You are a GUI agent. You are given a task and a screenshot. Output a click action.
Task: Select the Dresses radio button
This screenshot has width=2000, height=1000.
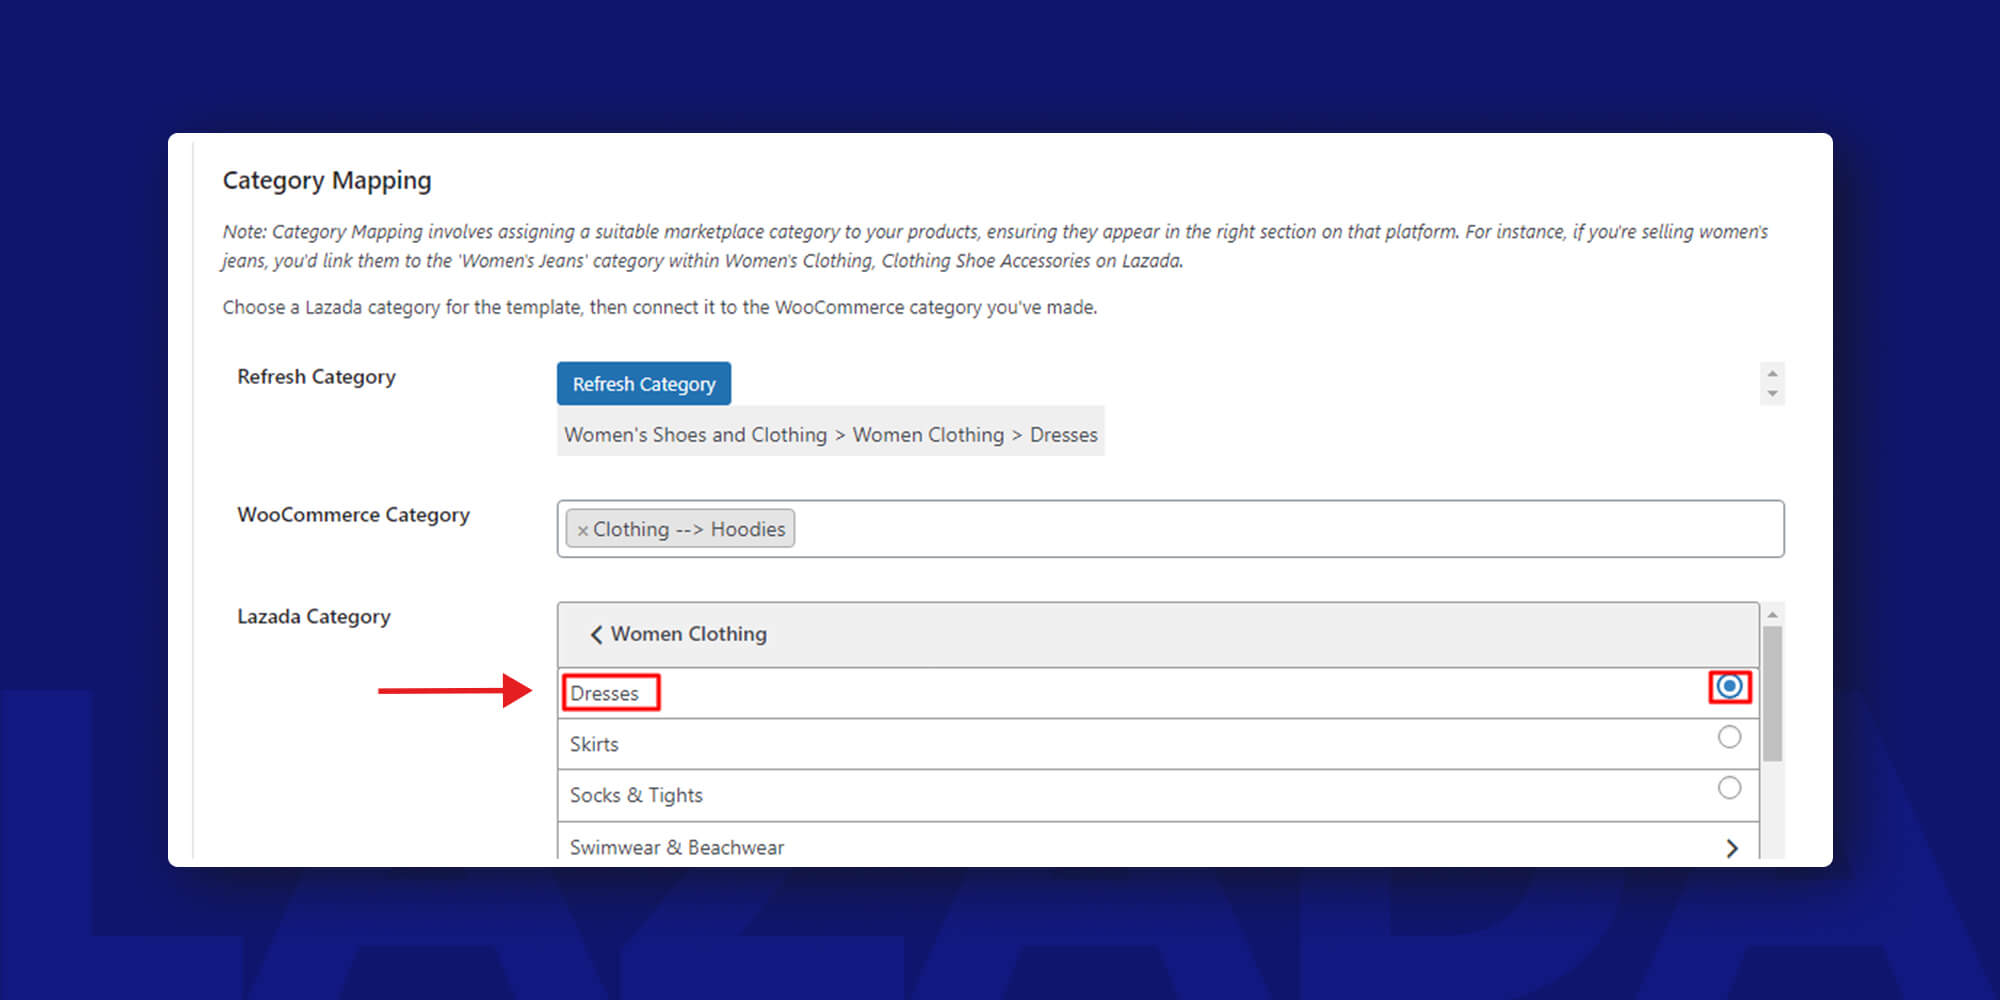point(1729,687)
